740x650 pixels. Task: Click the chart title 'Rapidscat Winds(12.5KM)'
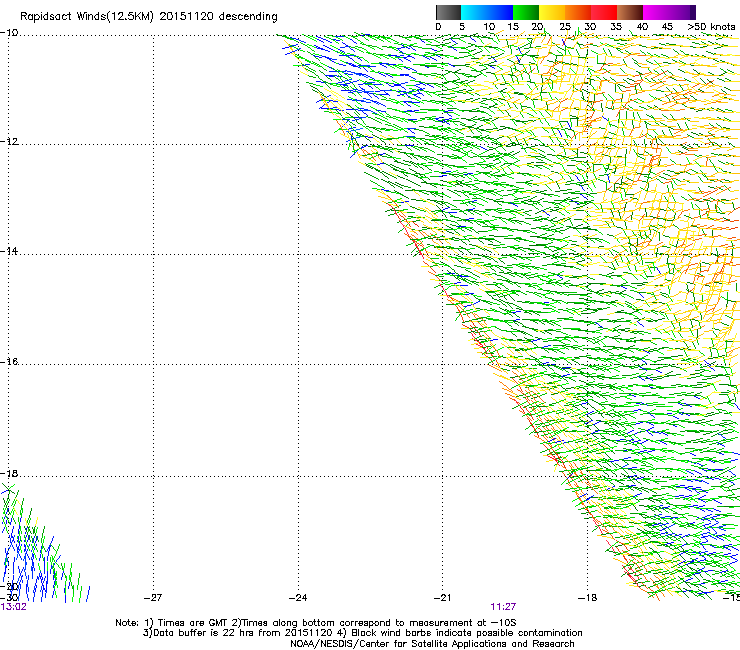click(87, 17)
